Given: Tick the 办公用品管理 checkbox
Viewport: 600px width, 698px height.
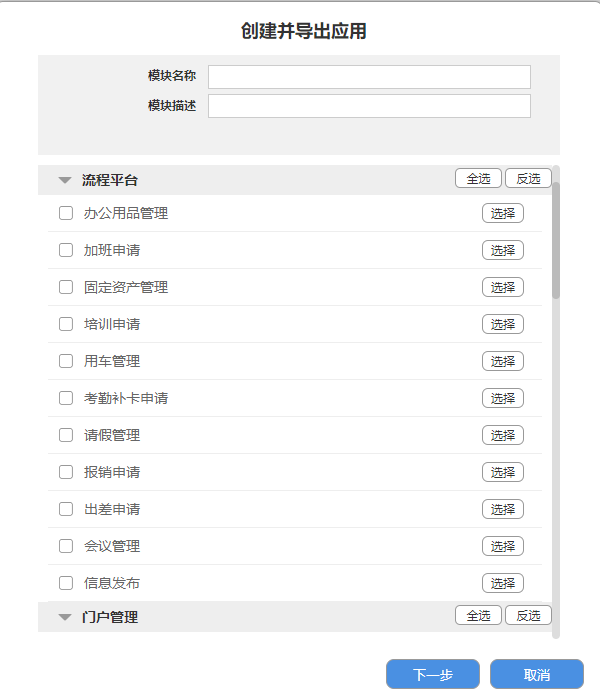Looking at the screenshot, I should coord(66,213).
